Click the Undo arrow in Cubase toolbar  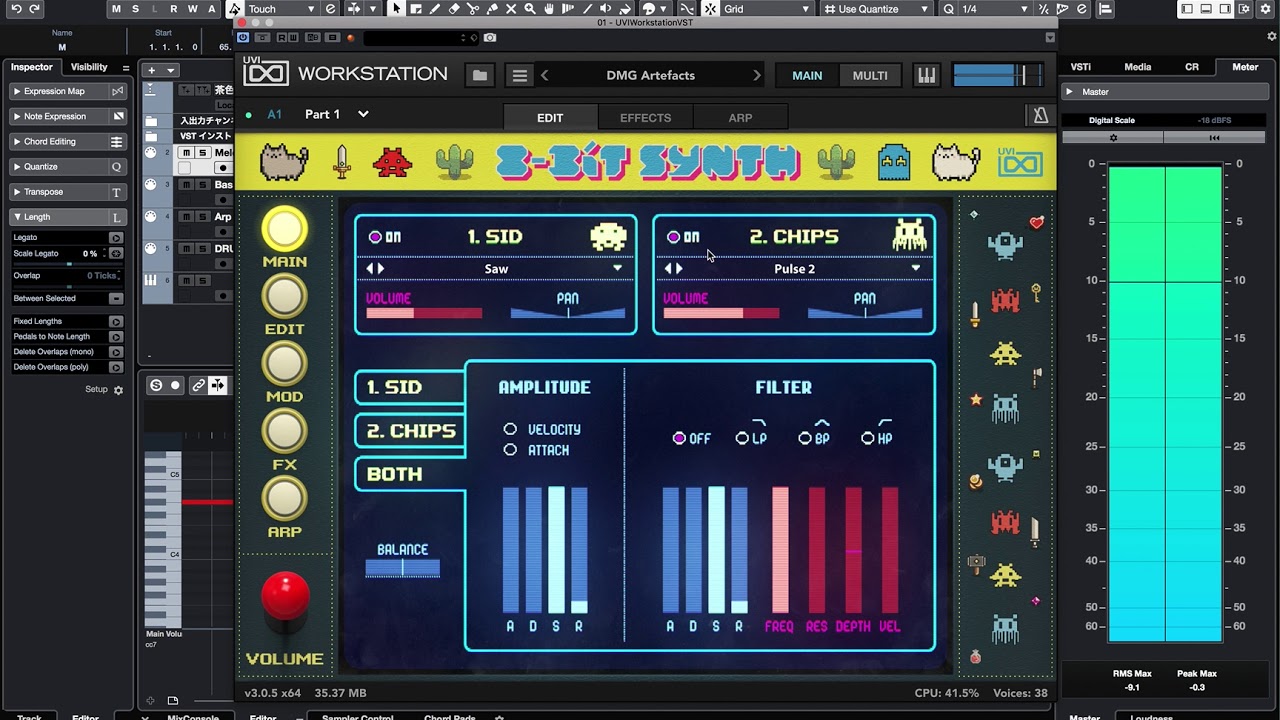pos(16,9)
